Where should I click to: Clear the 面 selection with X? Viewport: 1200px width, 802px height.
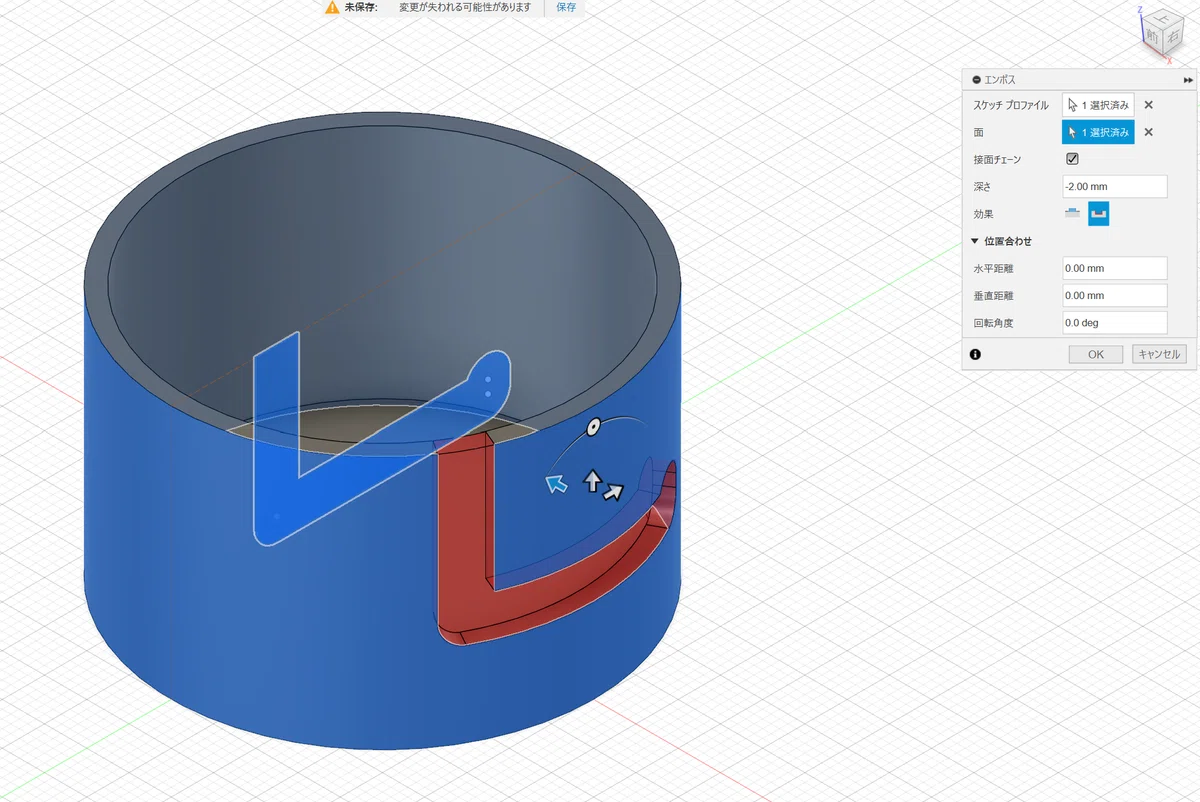coord(1148,132)
